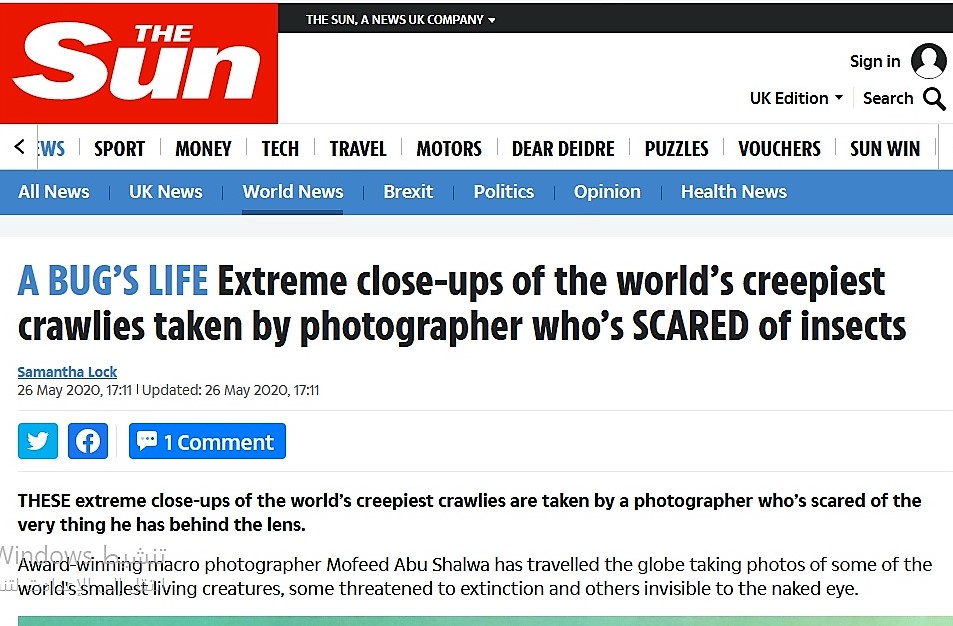This screenshot has height=626, width=953.
Task: Click The Sun logo
Action: point(139,63)
